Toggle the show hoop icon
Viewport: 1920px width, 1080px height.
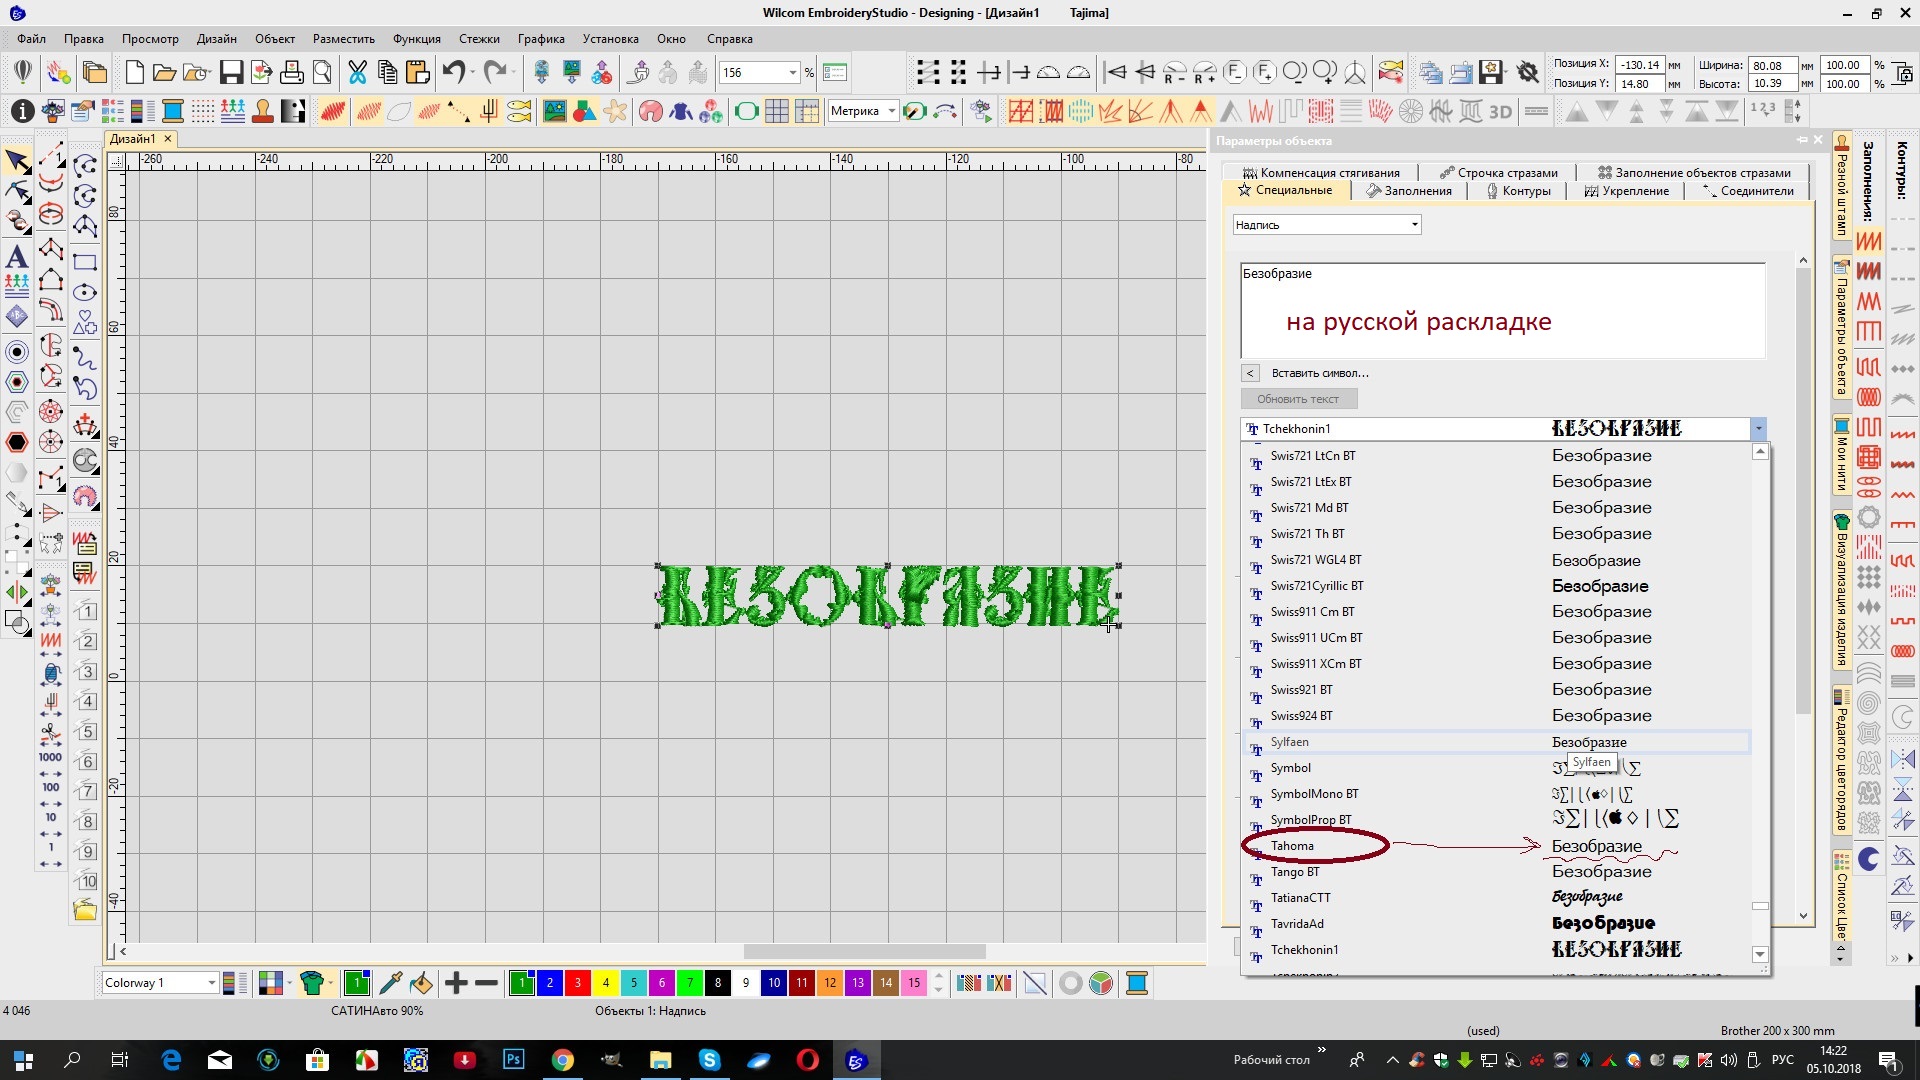click(746, 111)
